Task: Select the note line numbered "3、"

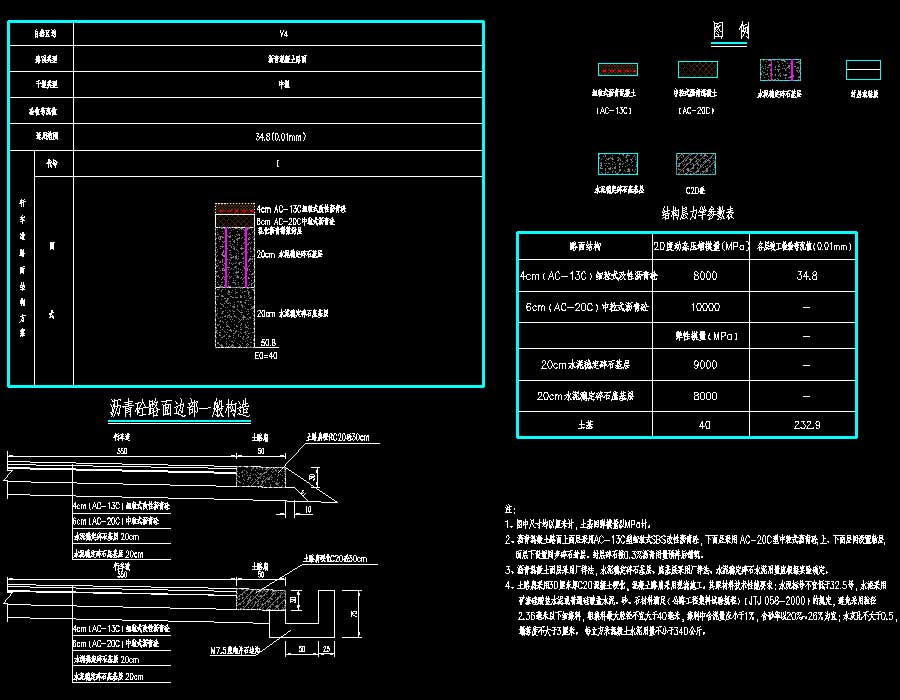Action: click(666, 570)
